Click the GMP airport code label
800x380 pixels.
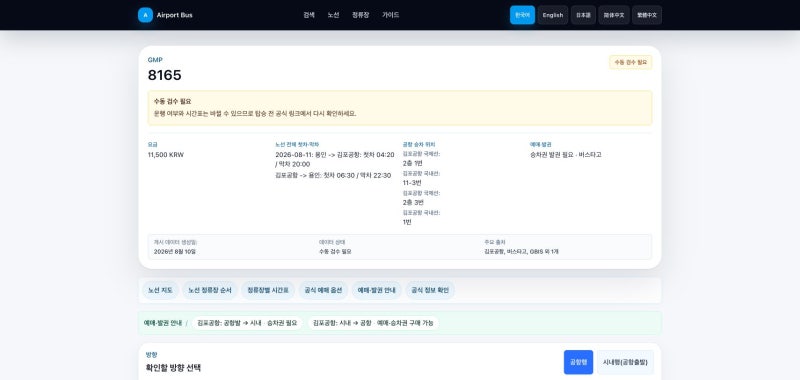155,60
